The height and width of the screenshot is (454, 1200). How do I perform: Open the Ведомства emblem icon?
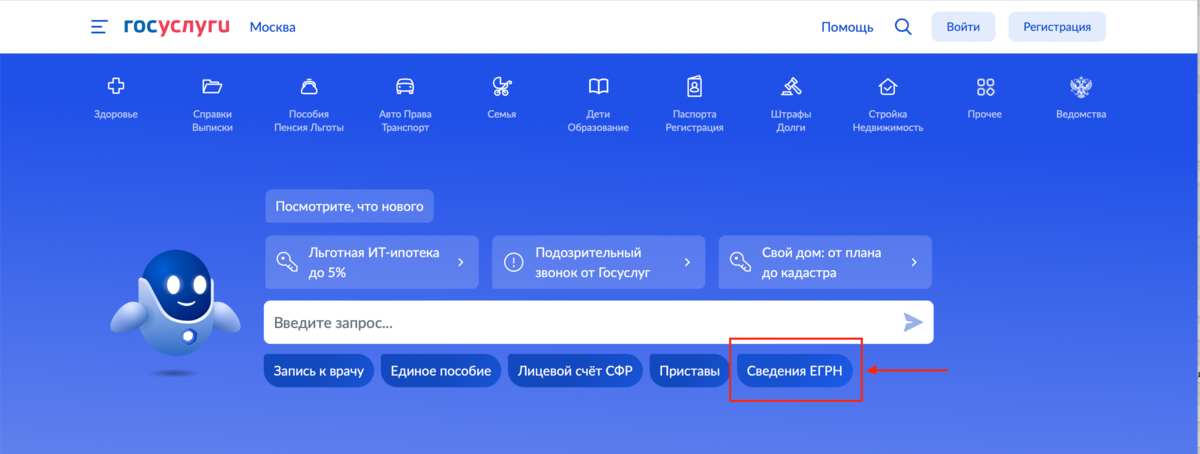(x=1081, y=86)
